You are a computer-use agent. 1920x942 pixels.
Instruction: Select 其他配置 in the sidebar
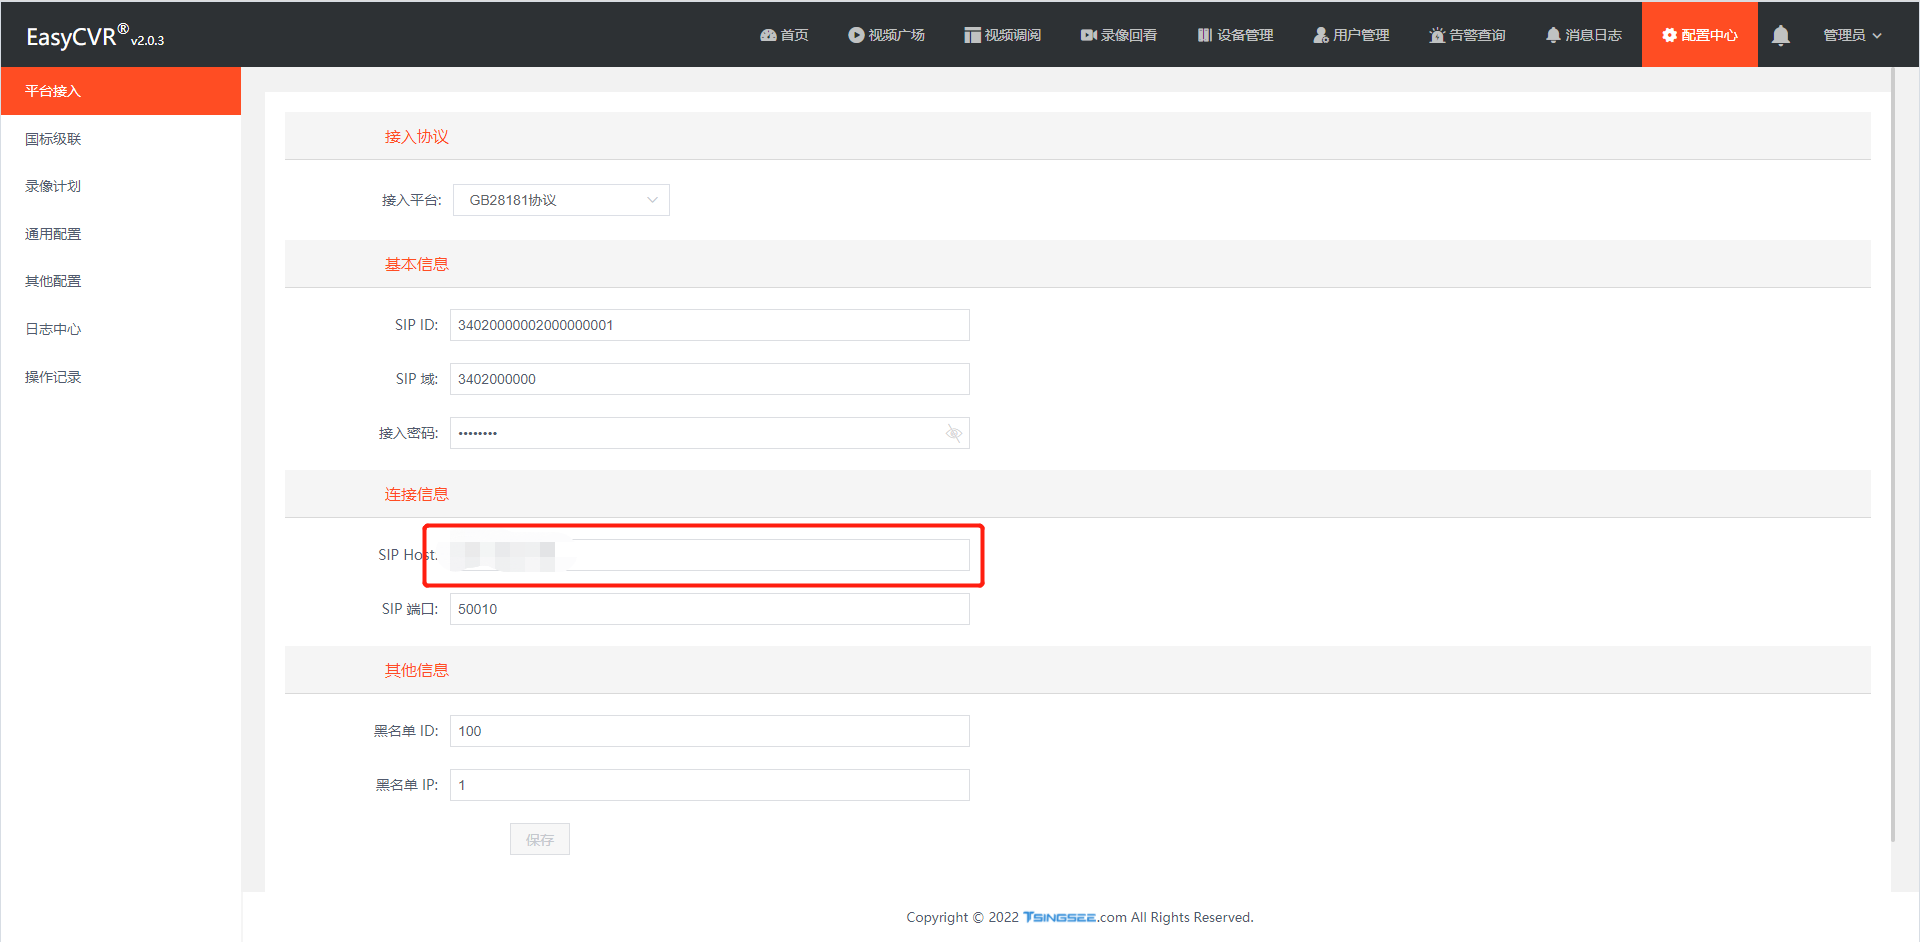click(x=121, y=281)
